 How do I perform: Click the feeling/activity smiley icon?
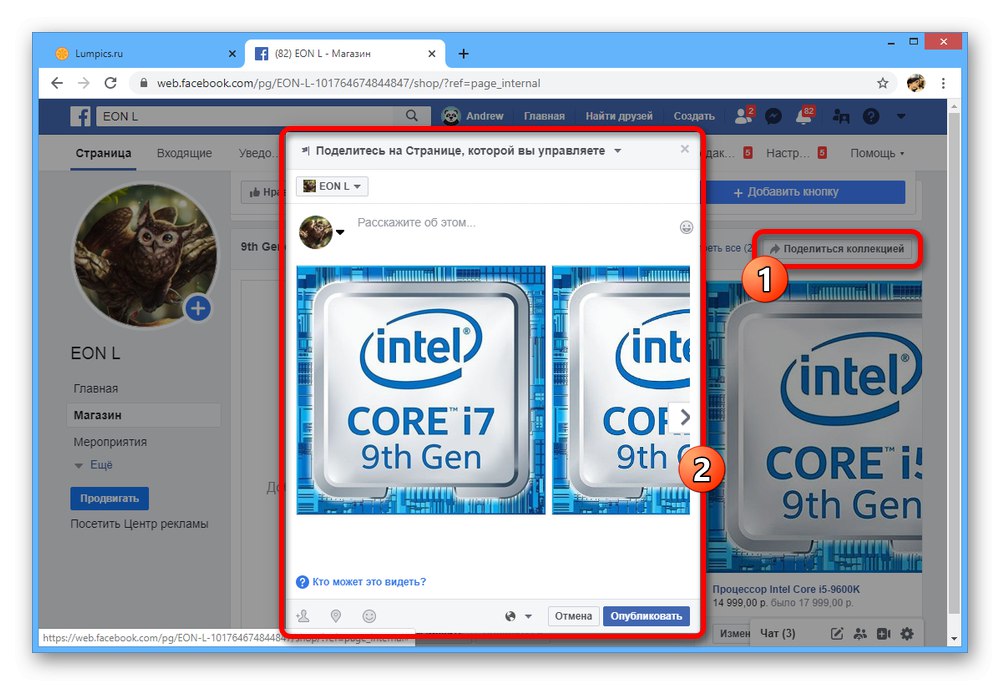pyautogui.click(x=369, y=616)
